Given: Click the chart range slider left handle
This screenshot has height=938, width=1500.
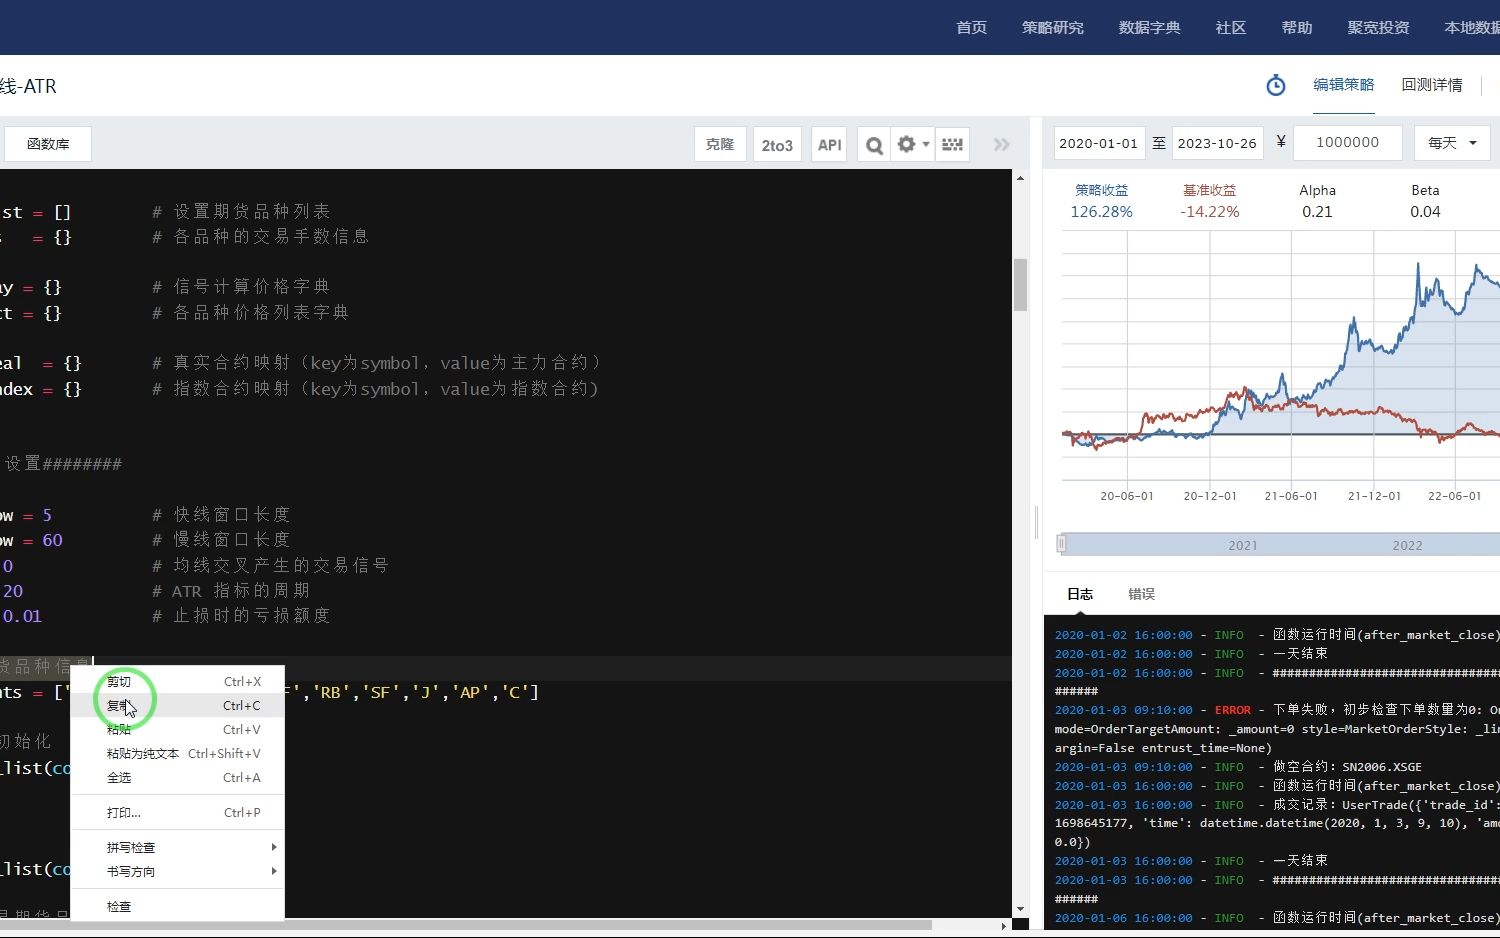Looking at the screenshot, I should (x=1061, y=544).
